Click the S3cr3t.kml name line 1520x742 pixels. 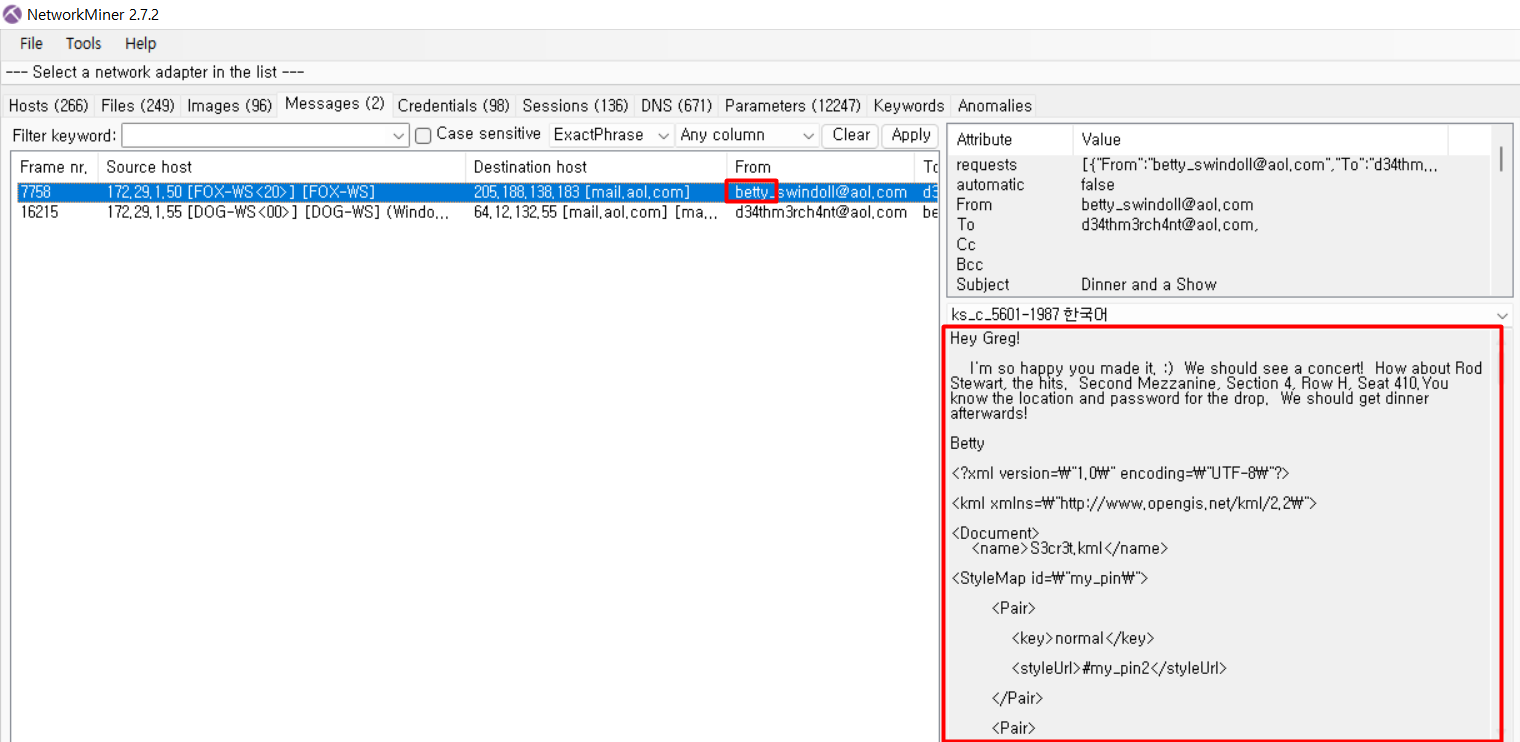(1069, 549)
